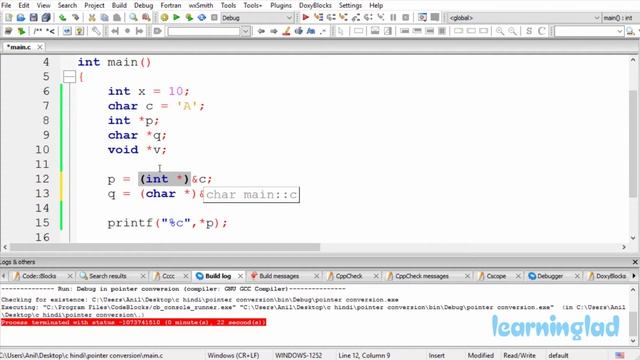Screen dimensions: 640x360
Task: Click the Next line debug icon
Action: click(x=331, y=18)
